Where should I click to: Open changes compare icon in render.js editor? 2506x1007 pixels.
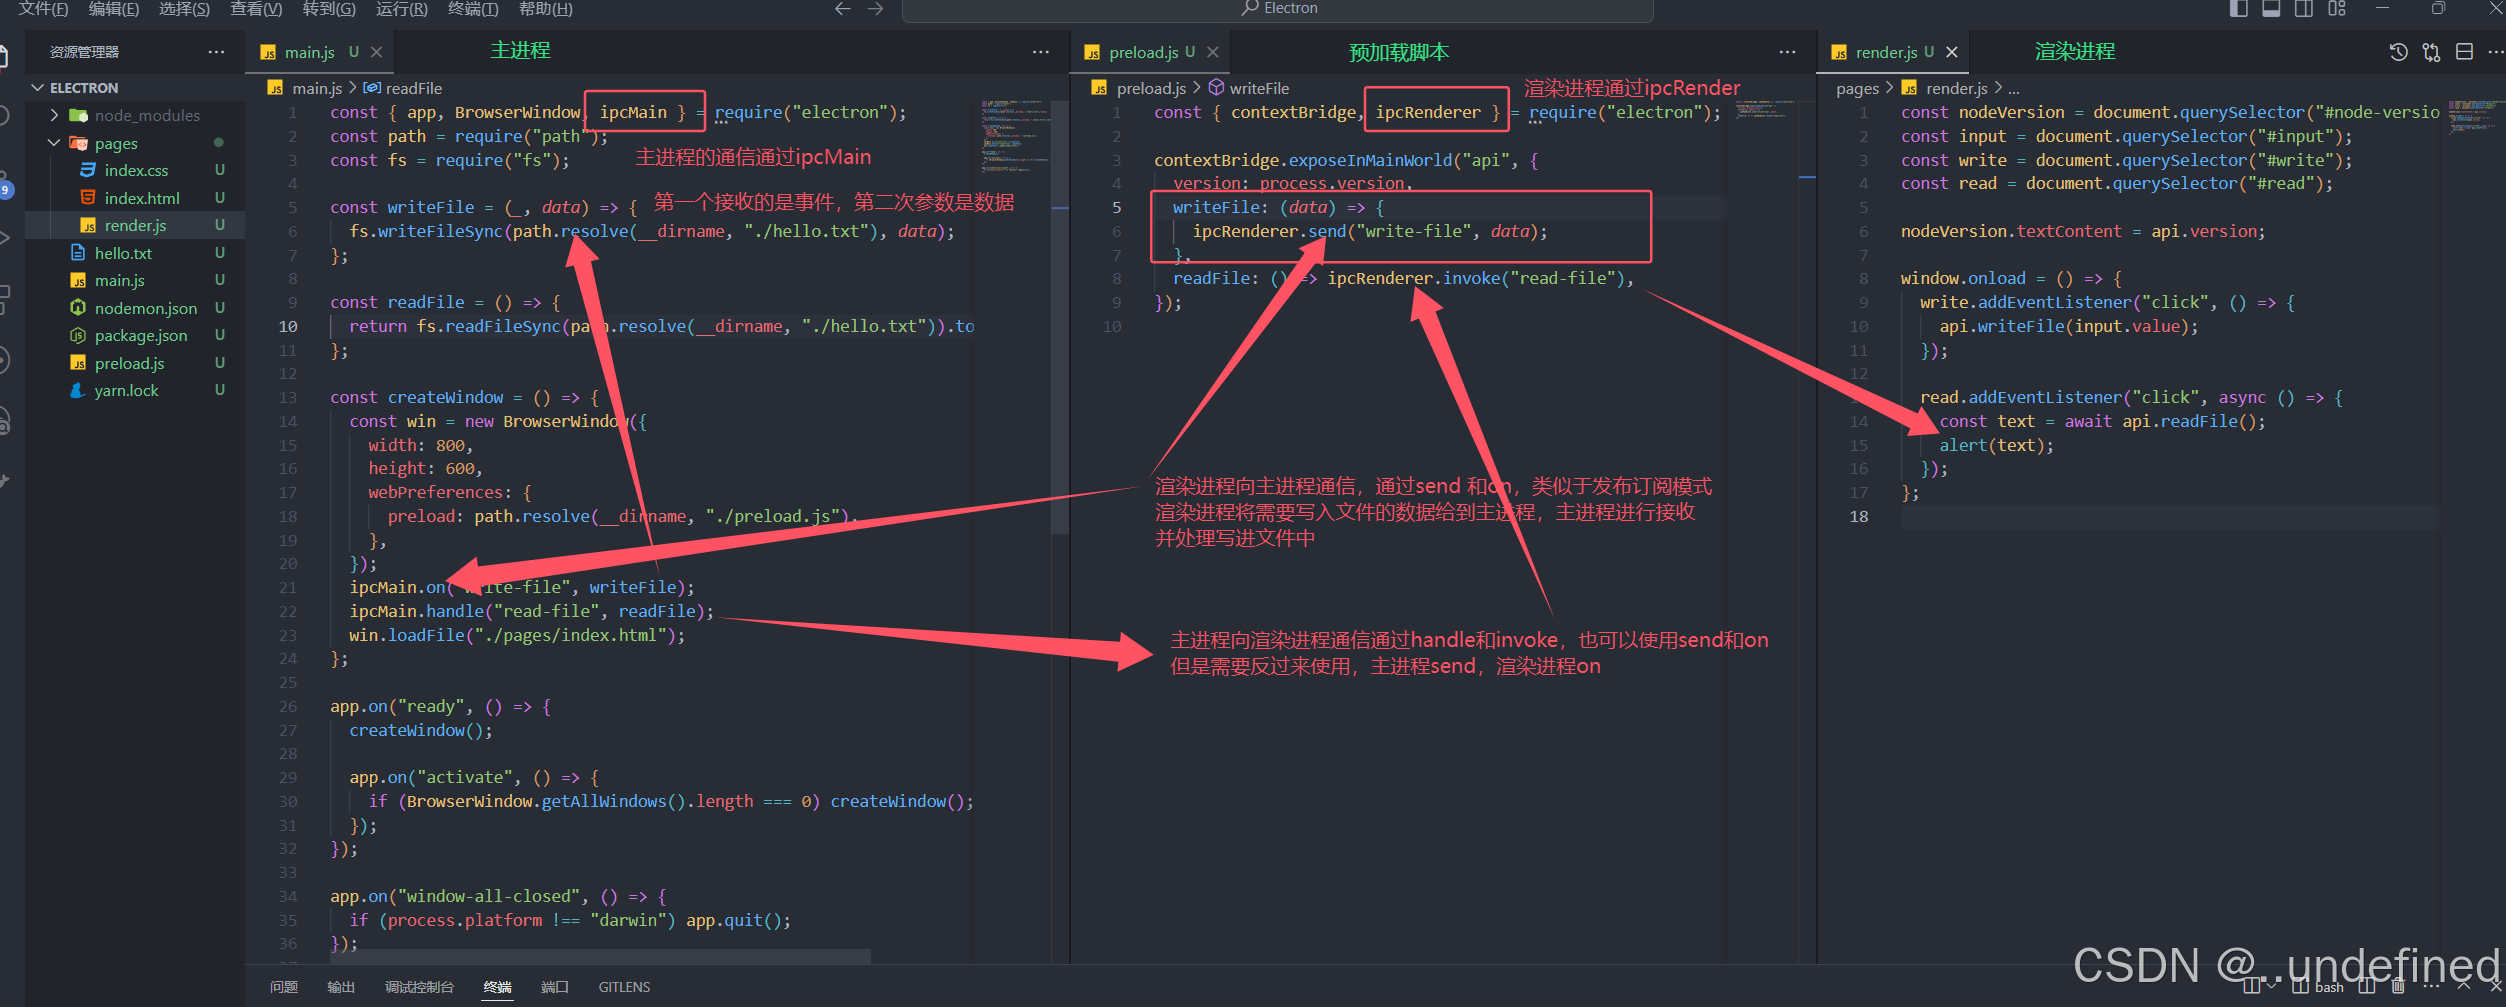click(x=2431, y=52)
